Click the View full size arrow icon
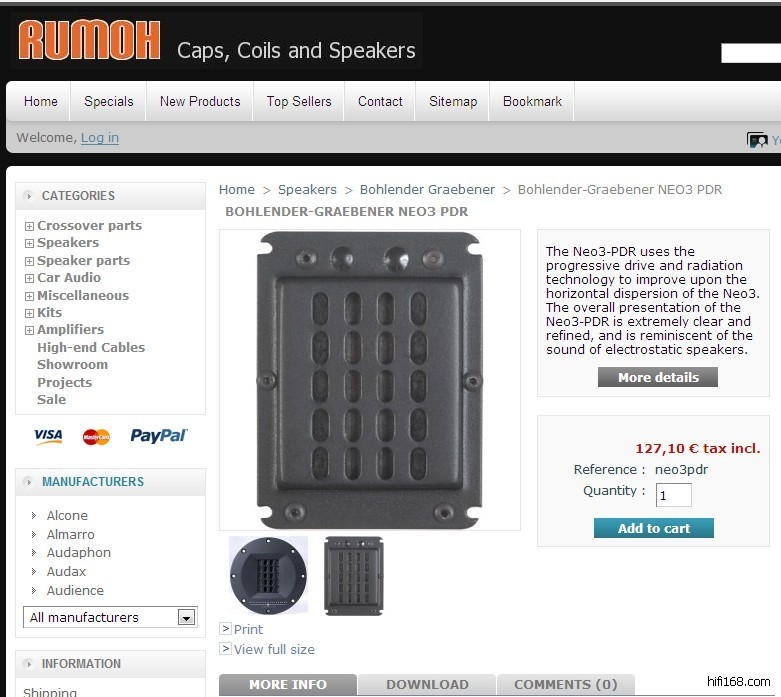The image size is (781, 697). (x=225, y=648)
